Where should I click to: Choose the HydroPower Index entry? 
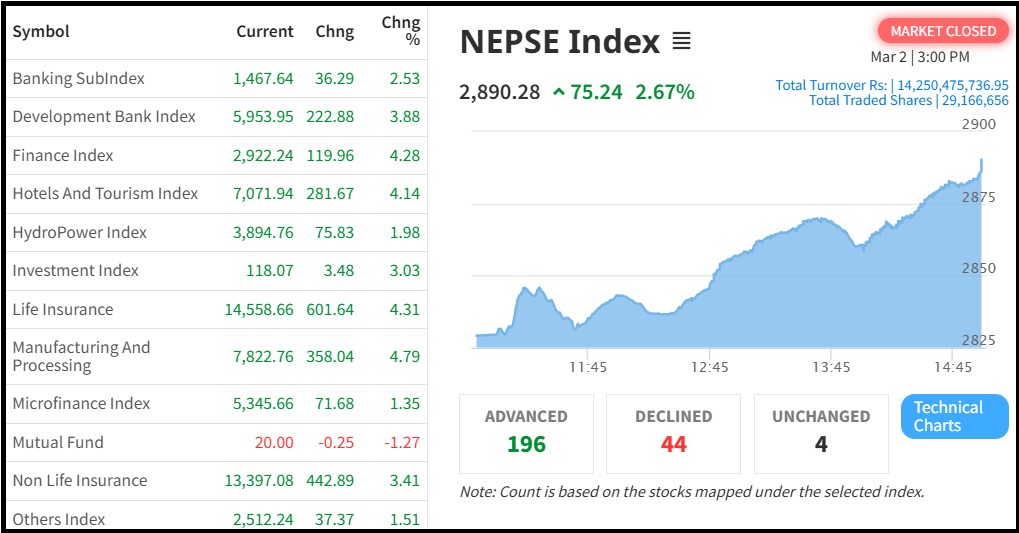(x=80, y=232)
